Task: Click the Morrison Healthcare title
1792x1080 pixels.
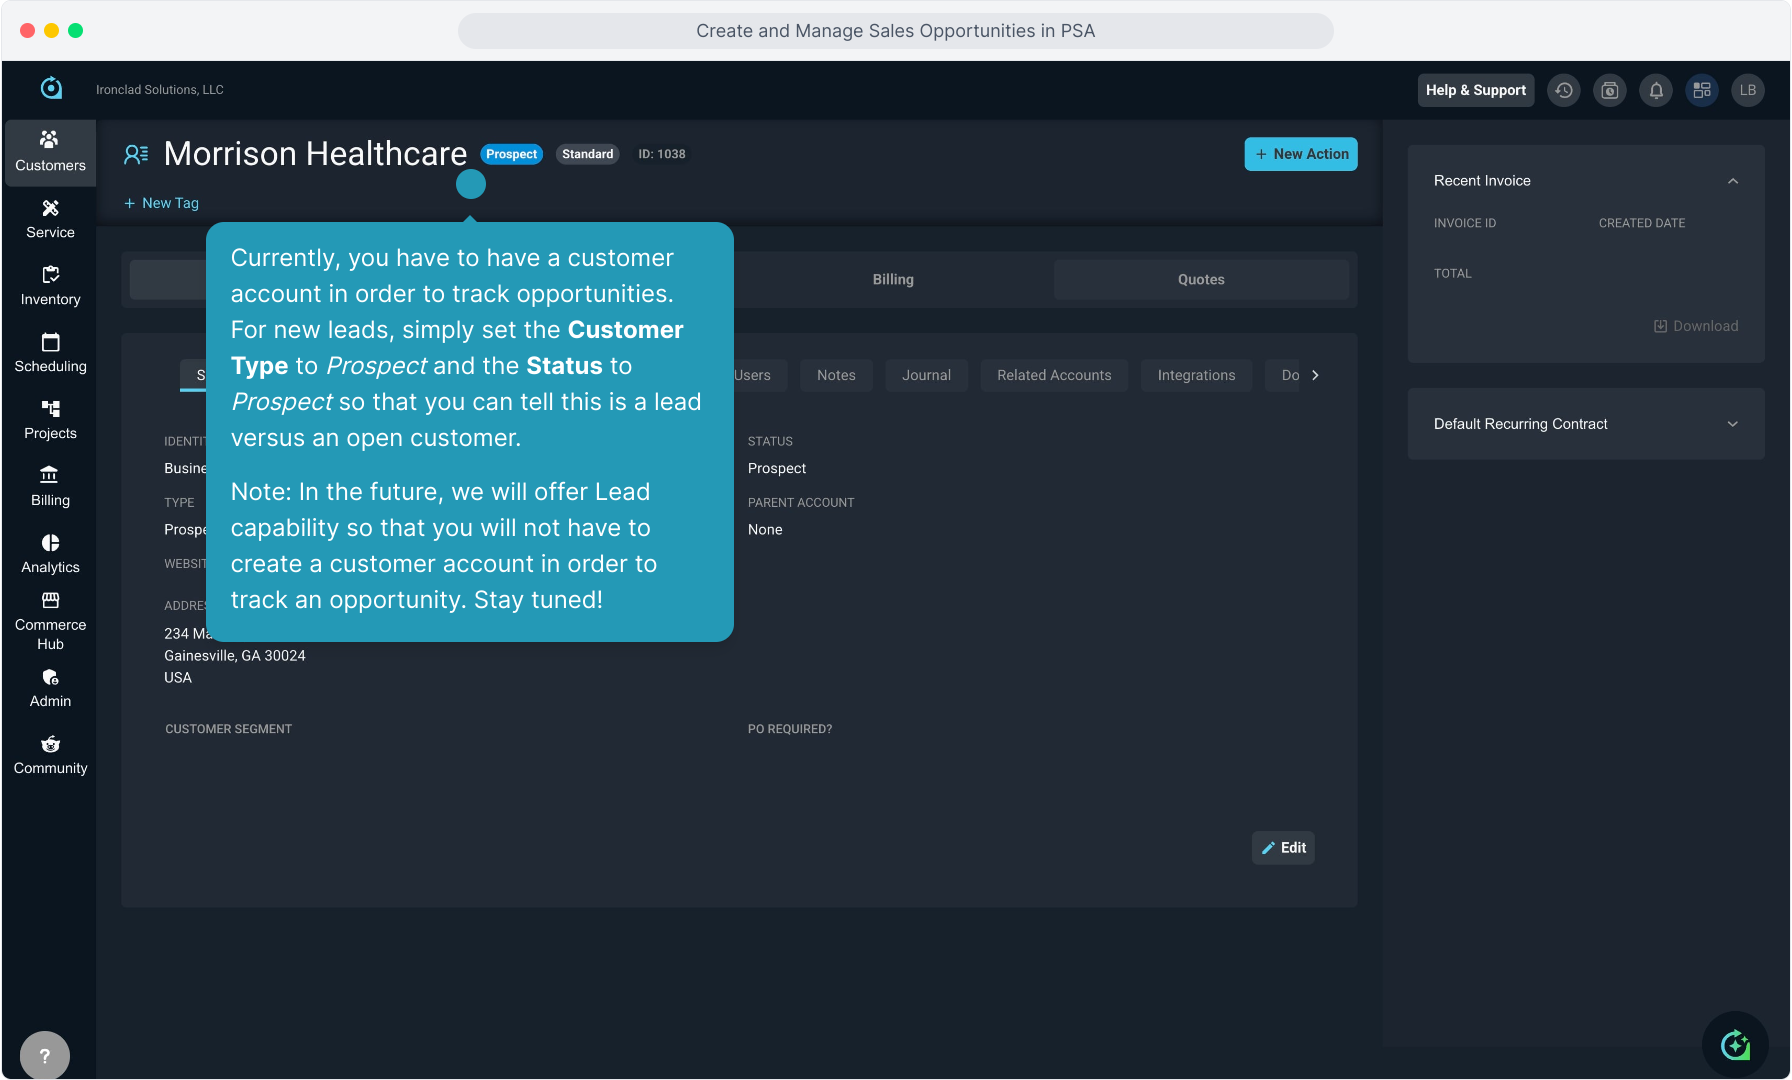Action: pos(315,154)
